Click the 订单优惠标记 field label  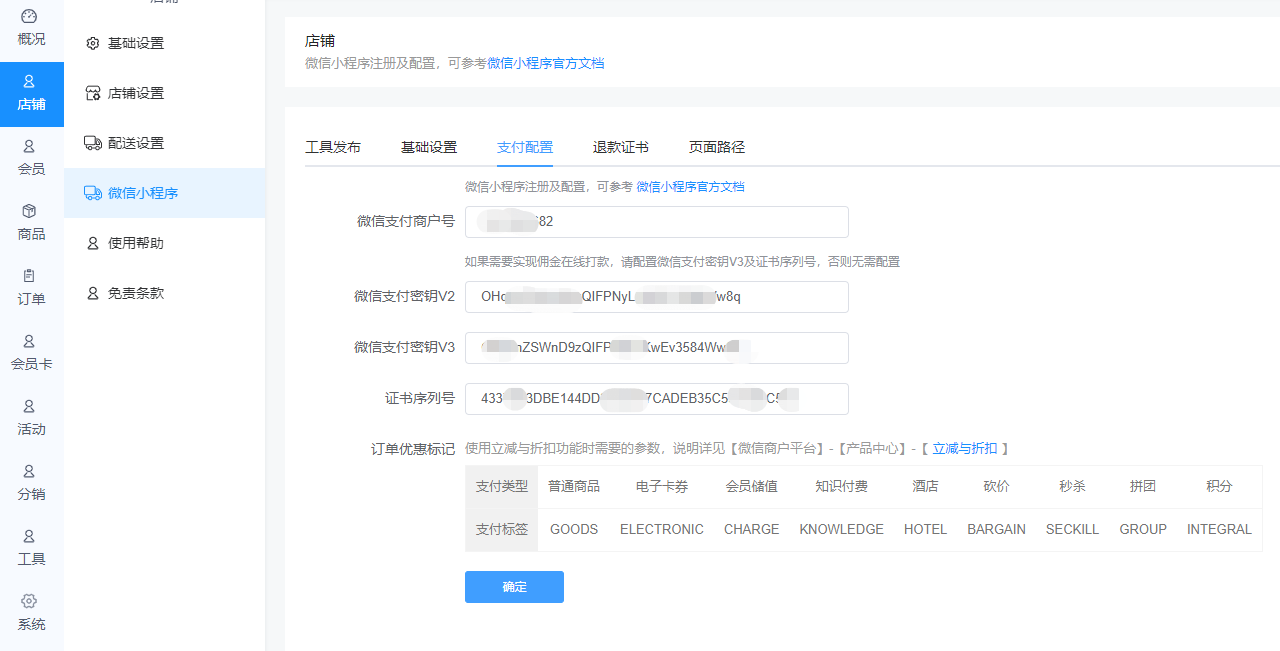413,449
